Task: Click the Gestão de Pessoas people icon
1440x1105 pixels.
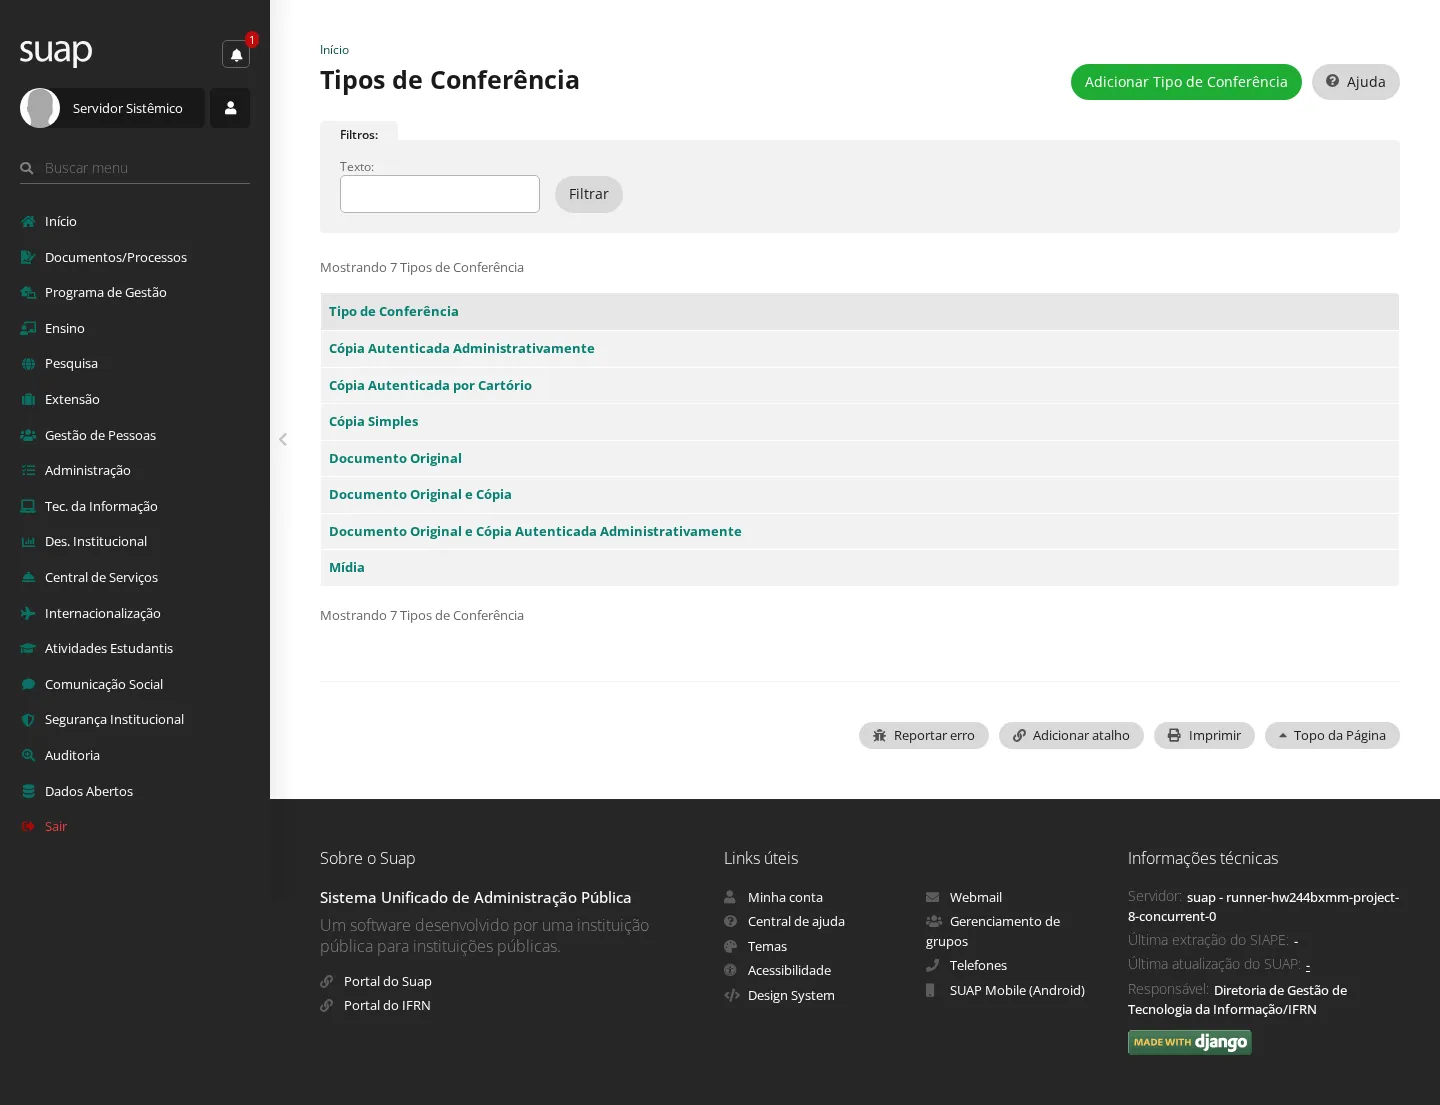Action: (x=28, y=435)
